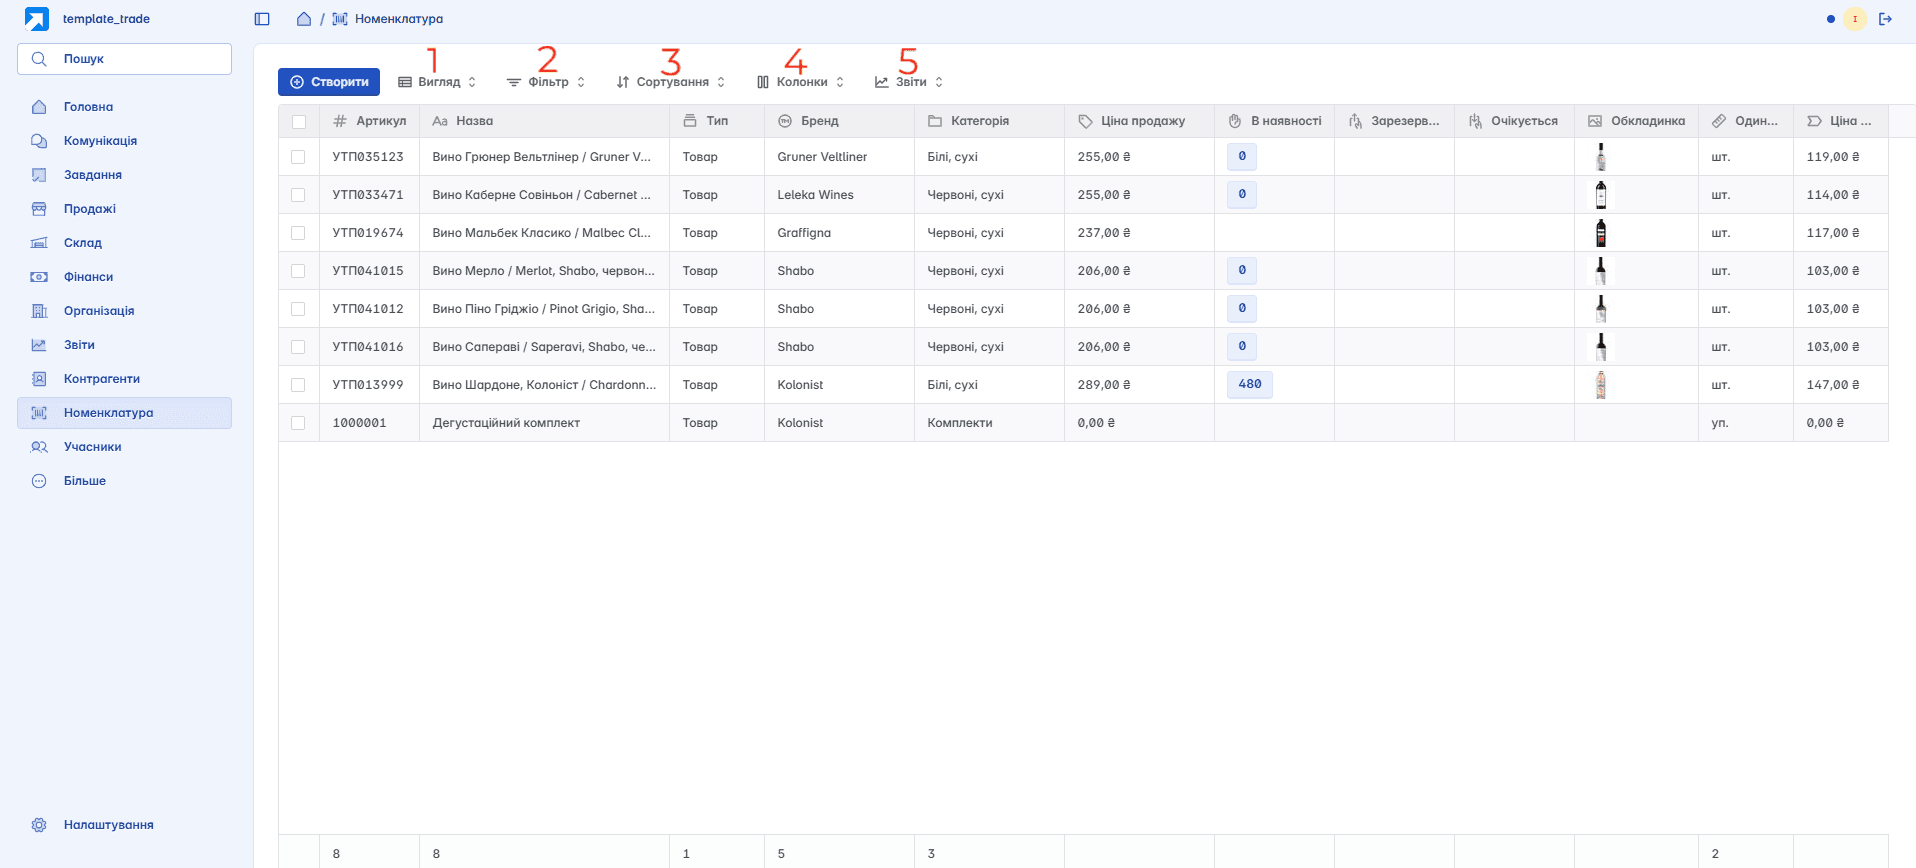The image size is (1916, 868).
Task: Click the template_trade app logo
Action: 37,19
